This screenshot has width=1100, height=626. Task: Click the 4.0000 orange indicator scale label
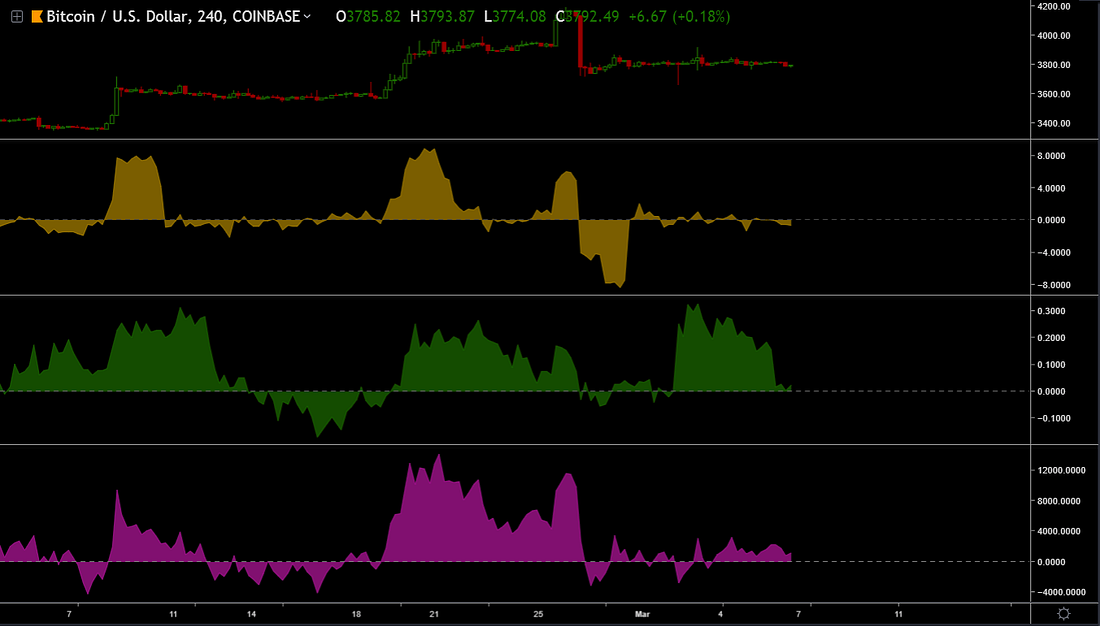coord(1052,187)
